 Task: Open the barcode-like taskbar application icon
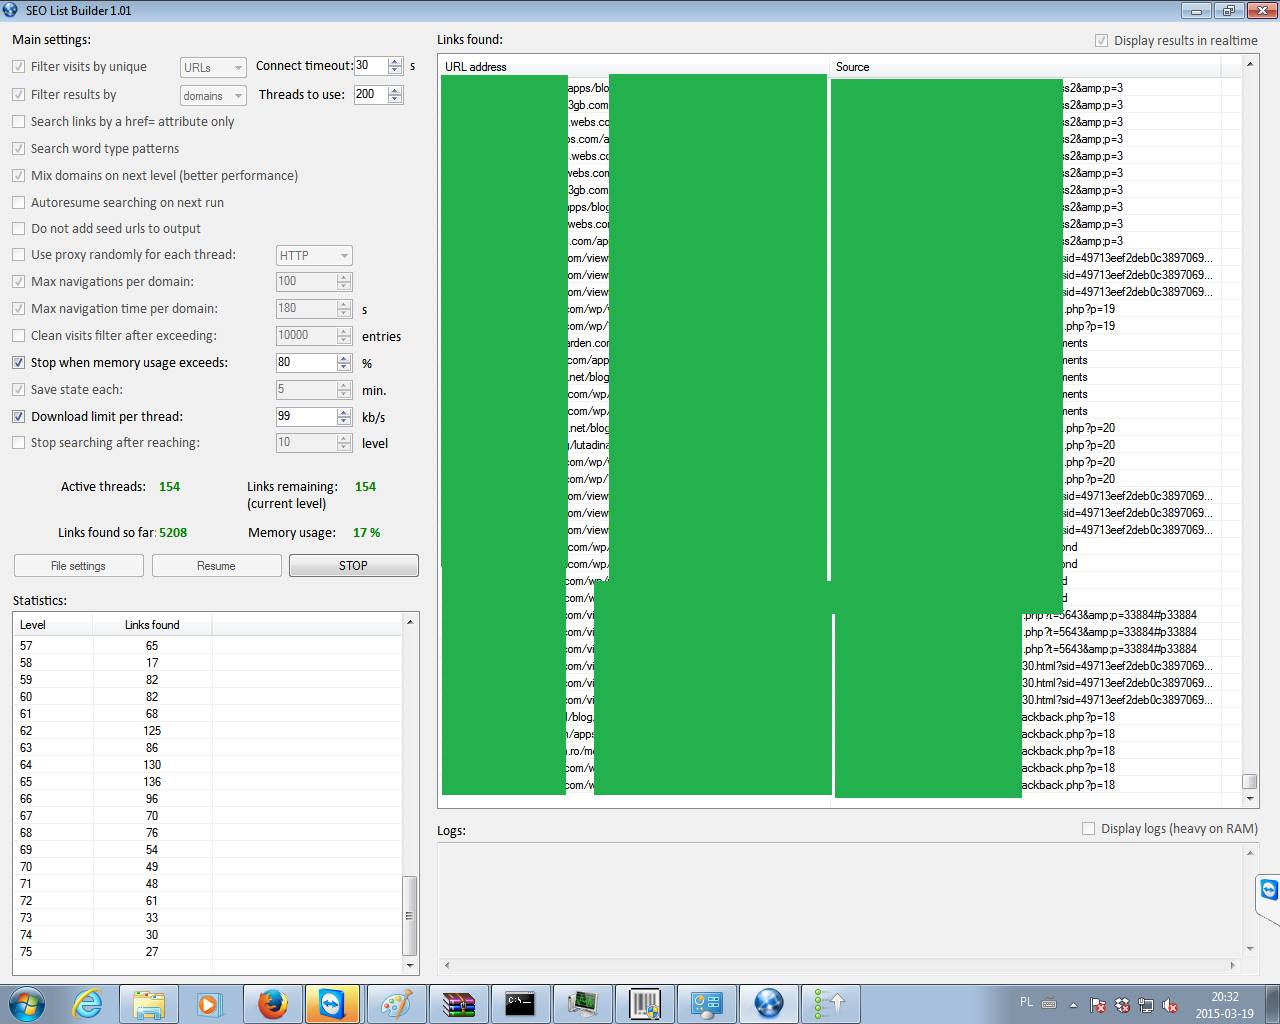pyautogui.click(x=644, y=1003)
